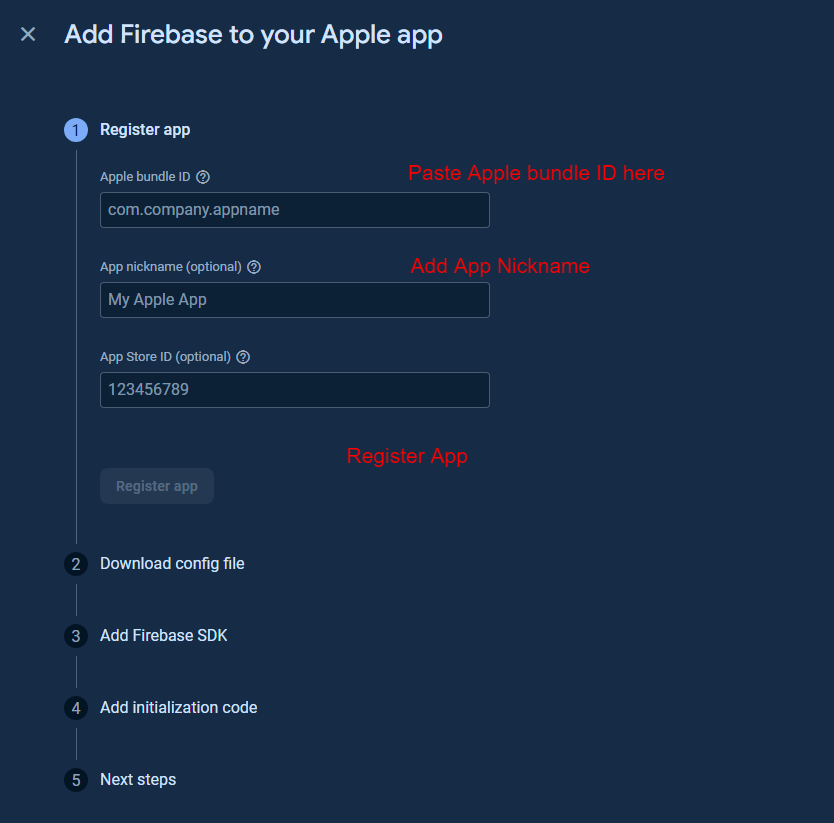The height and width of the screenshot is (823, 834).
Task: Click help icon beside App nickname label
Action: pos(254,267)
